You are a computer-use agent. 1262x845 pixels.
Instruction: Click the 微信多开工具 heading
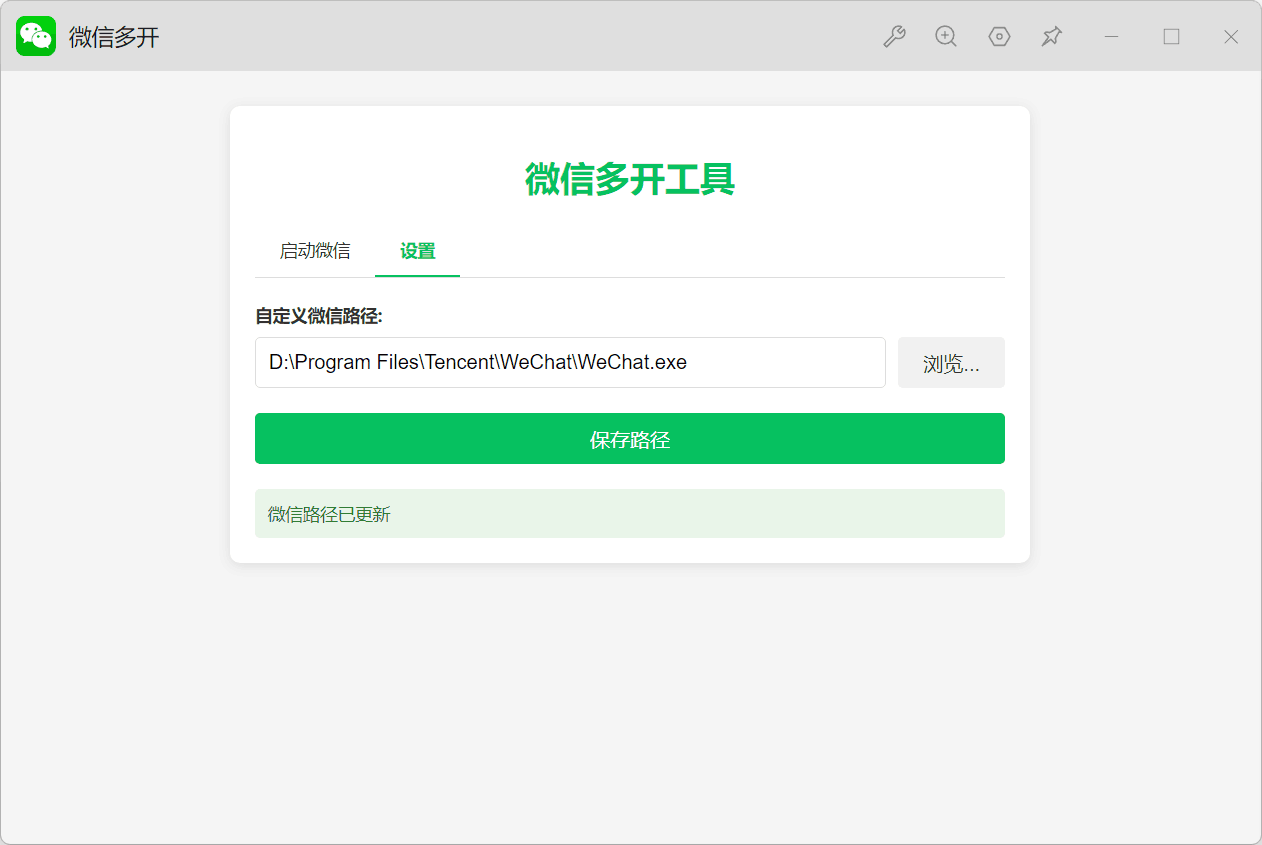[630, 179]
